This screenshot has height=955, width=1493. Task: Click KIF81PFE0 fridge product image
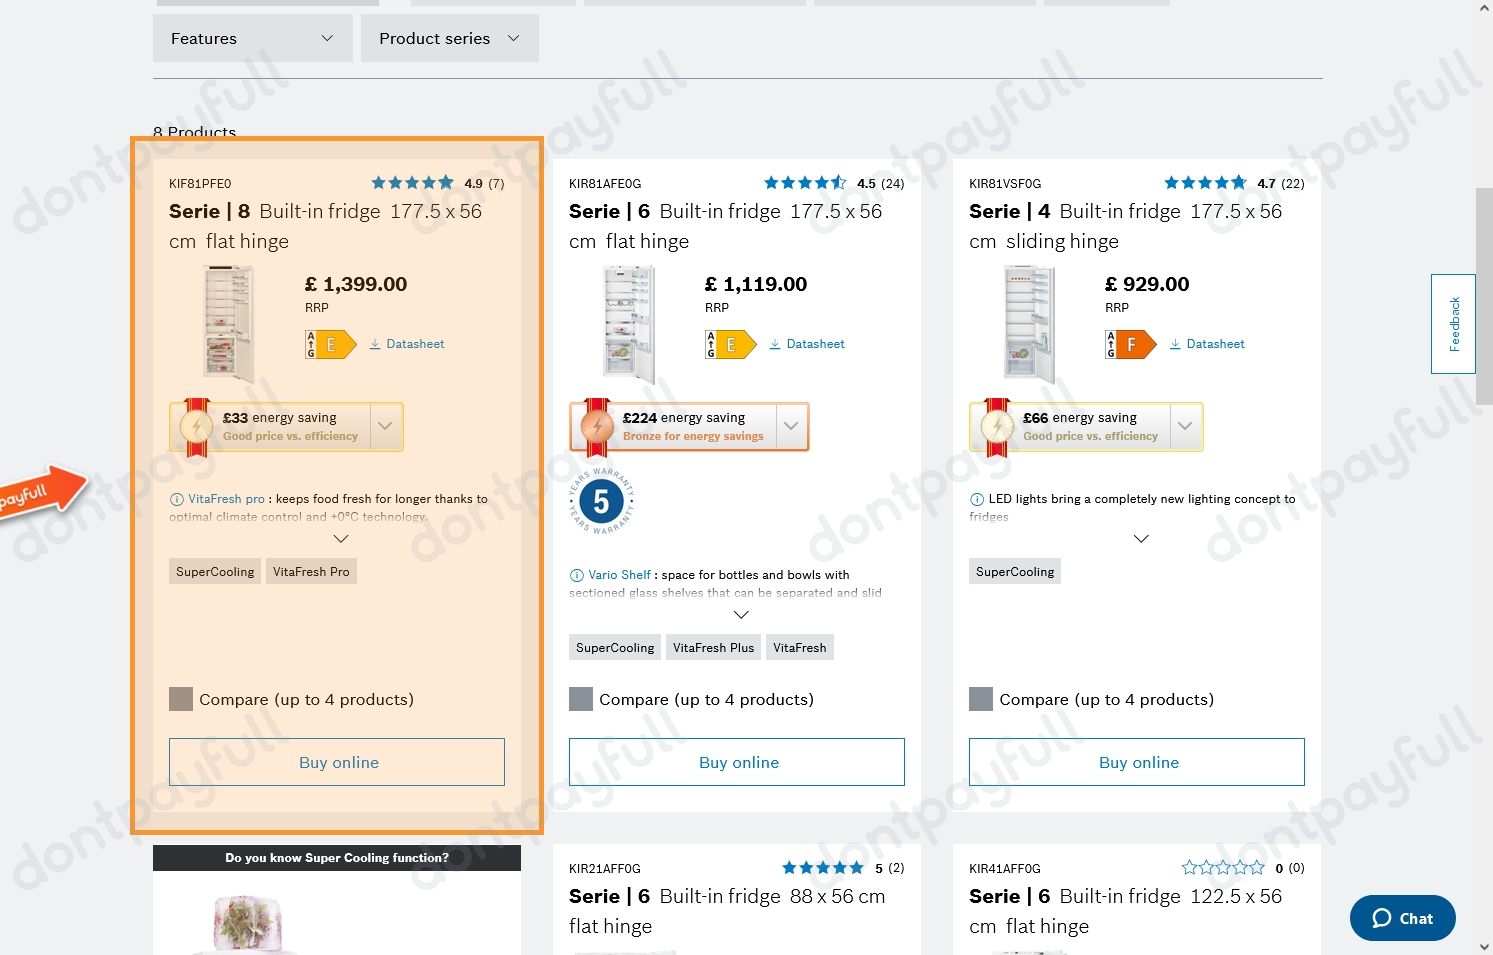point(229,324)
